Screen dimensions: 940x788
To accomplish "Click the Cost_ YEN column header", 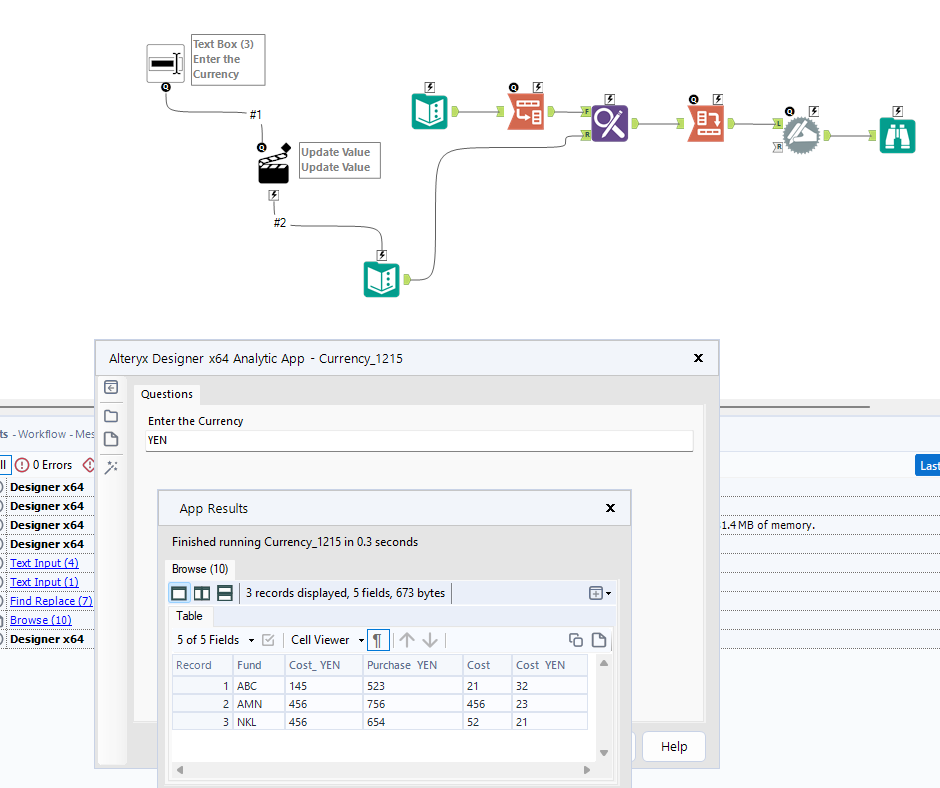I will click(324, 665).
